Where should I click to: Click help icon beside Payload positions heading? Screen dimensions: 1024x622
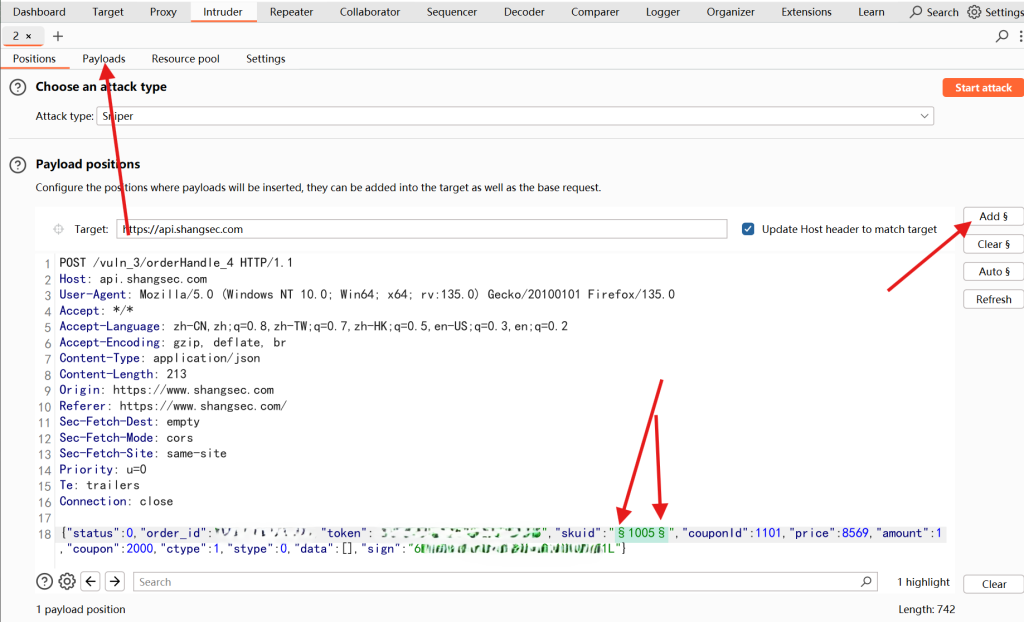pyautogui.click(x=17, y=165)
